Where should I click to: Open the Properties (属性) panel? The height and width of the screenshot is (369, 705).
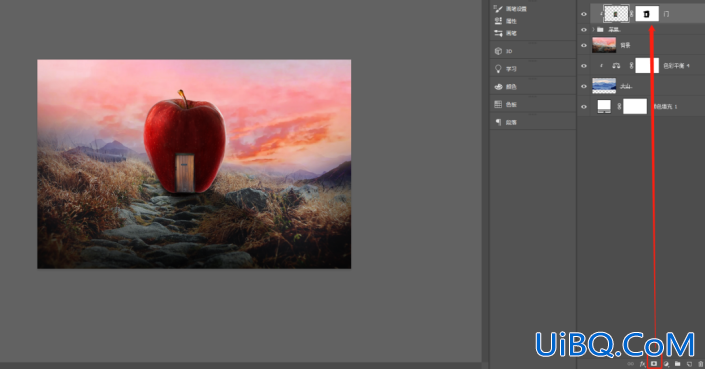(506, 21)
